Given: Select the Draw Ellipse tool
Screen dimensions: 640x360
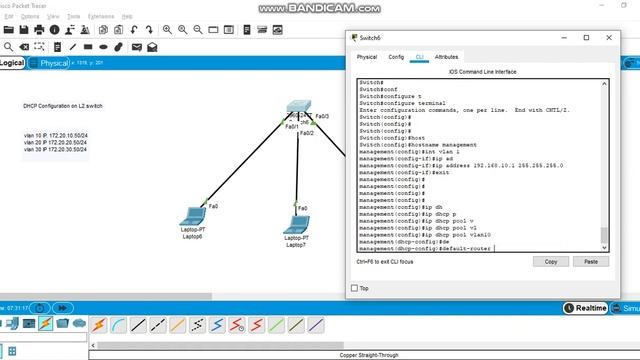Looking at the screenshot, I should point(103,47).
